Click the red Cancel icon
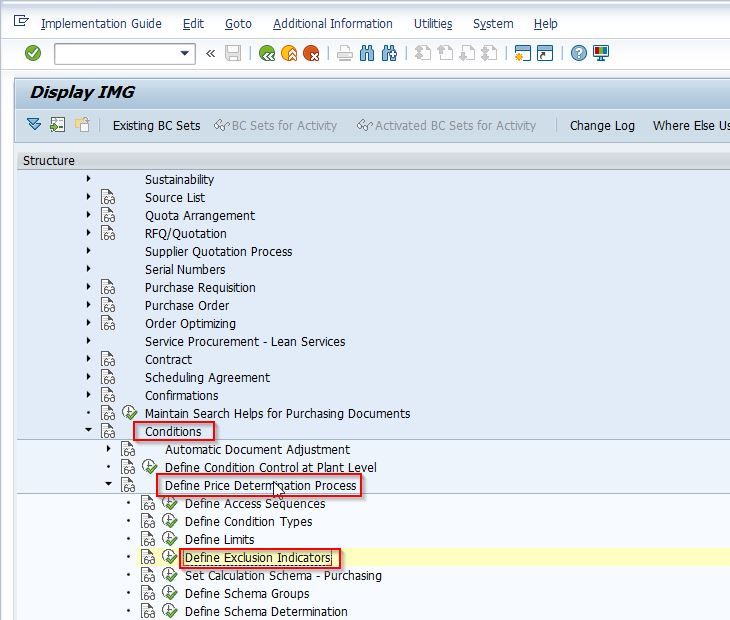Viewport: 730px width, 620px height. pos(311,54)
